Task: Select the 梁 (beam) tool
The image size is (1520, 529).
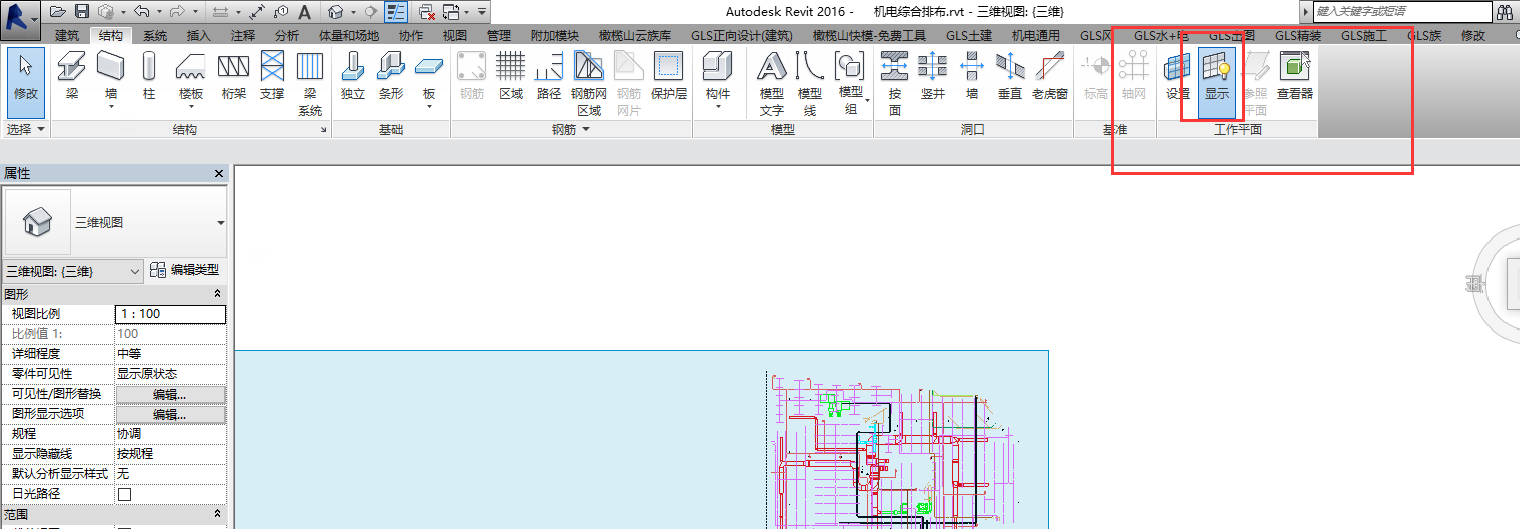Action: (71, 77)
